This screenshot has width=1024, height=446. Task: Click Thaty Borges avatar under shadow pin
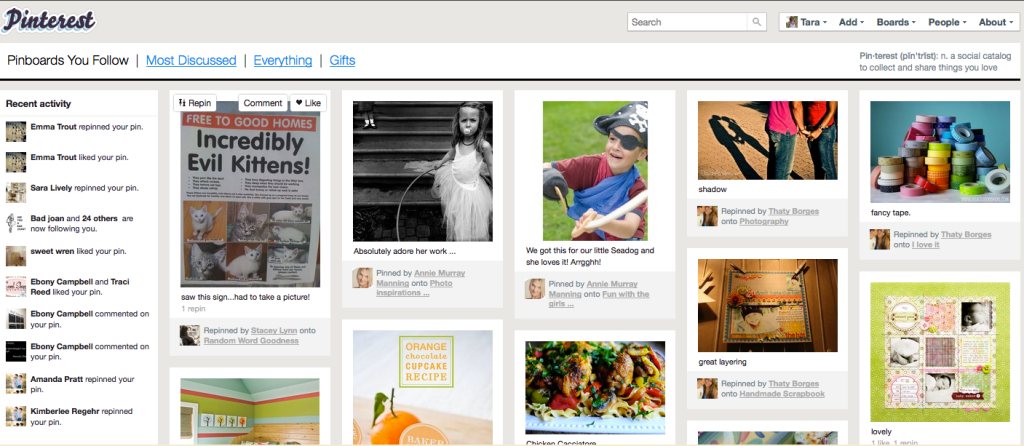[x=707, y=216]
